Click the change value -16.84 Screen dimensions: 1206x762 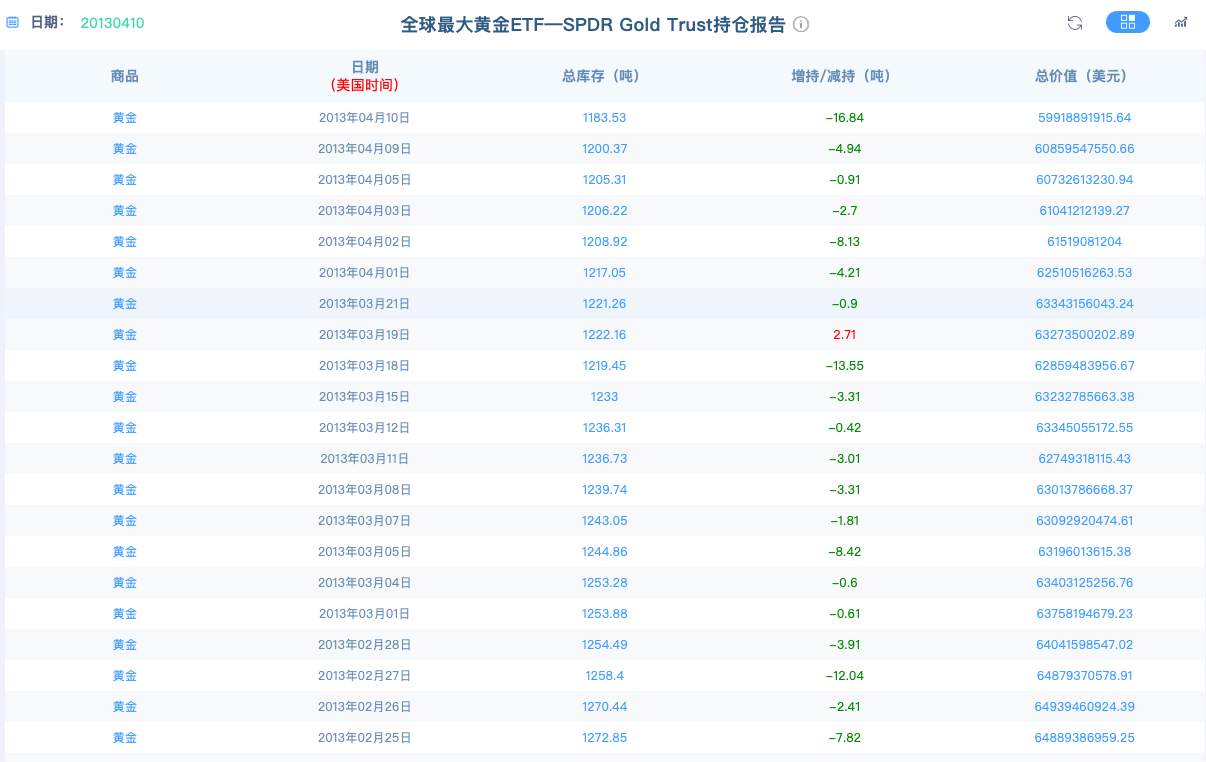tap(844, 118)
